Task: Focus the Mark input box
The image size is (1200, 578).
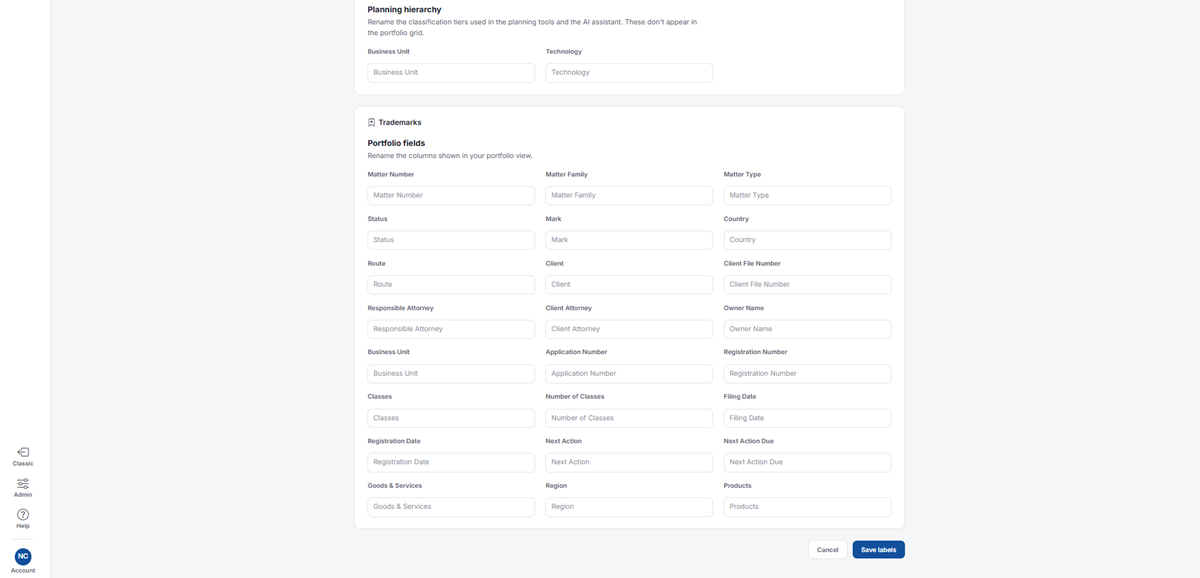Action: tap(629, 240)
